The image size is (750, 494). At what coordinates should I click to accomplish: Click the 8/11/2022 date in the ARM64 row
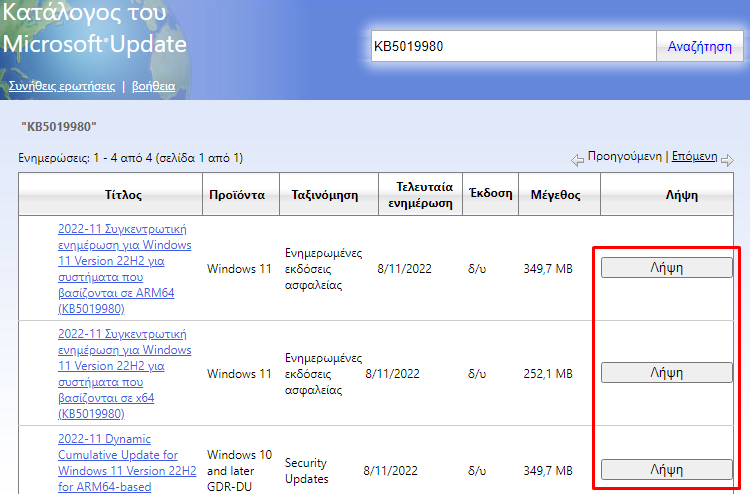pos(404,269)
